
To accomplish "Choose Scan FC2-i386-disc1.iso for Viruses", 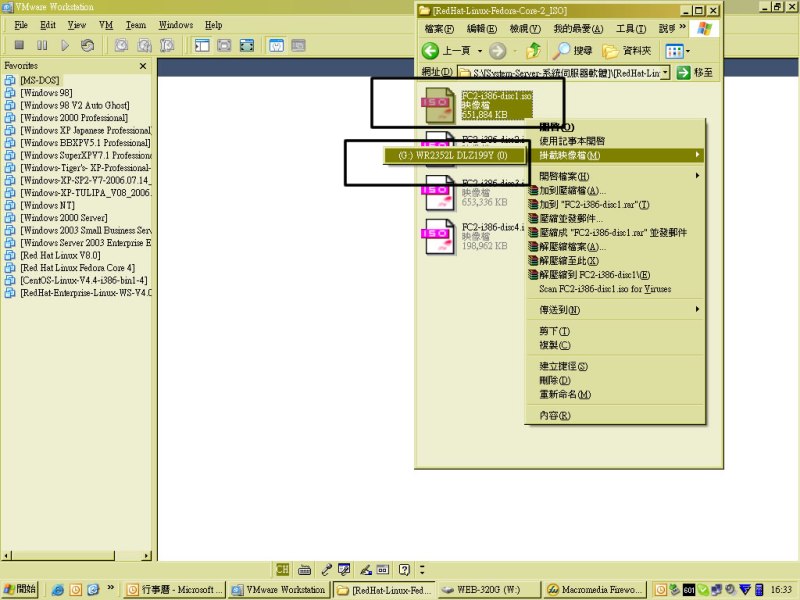I will tap(615, 289).
